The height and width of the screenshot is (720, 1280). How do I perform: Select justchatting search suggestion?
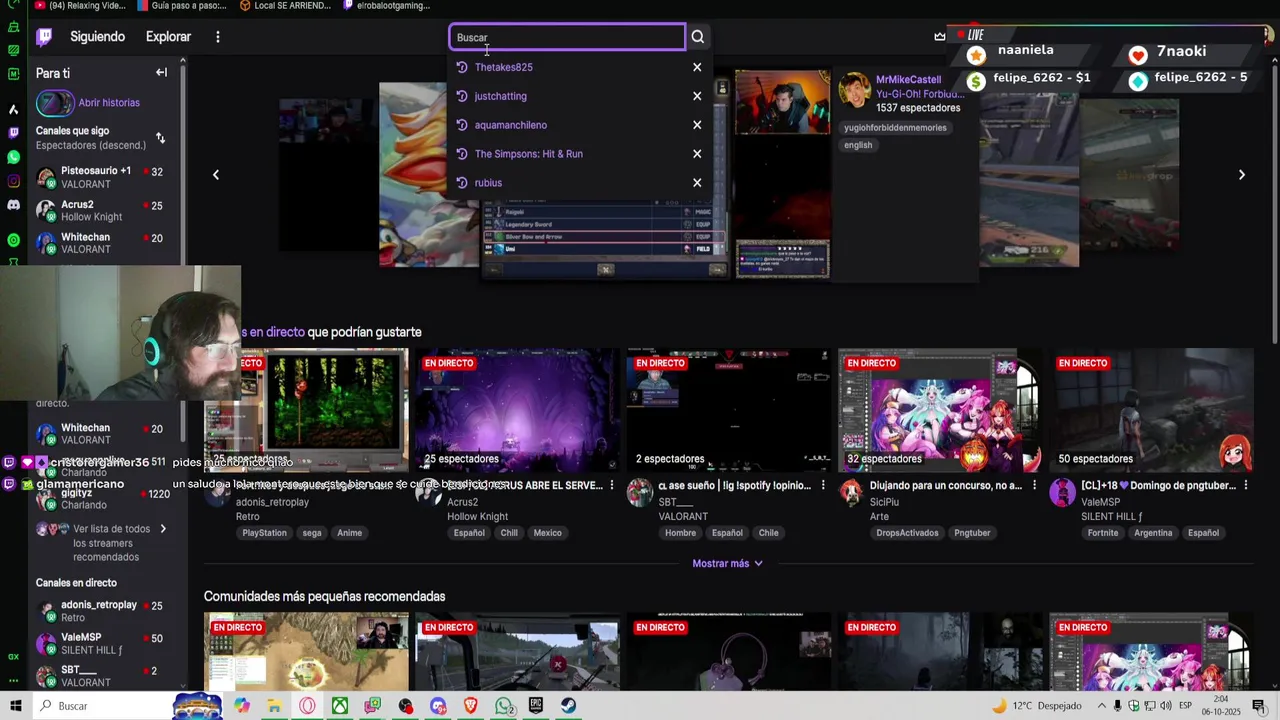click(501, 96)
